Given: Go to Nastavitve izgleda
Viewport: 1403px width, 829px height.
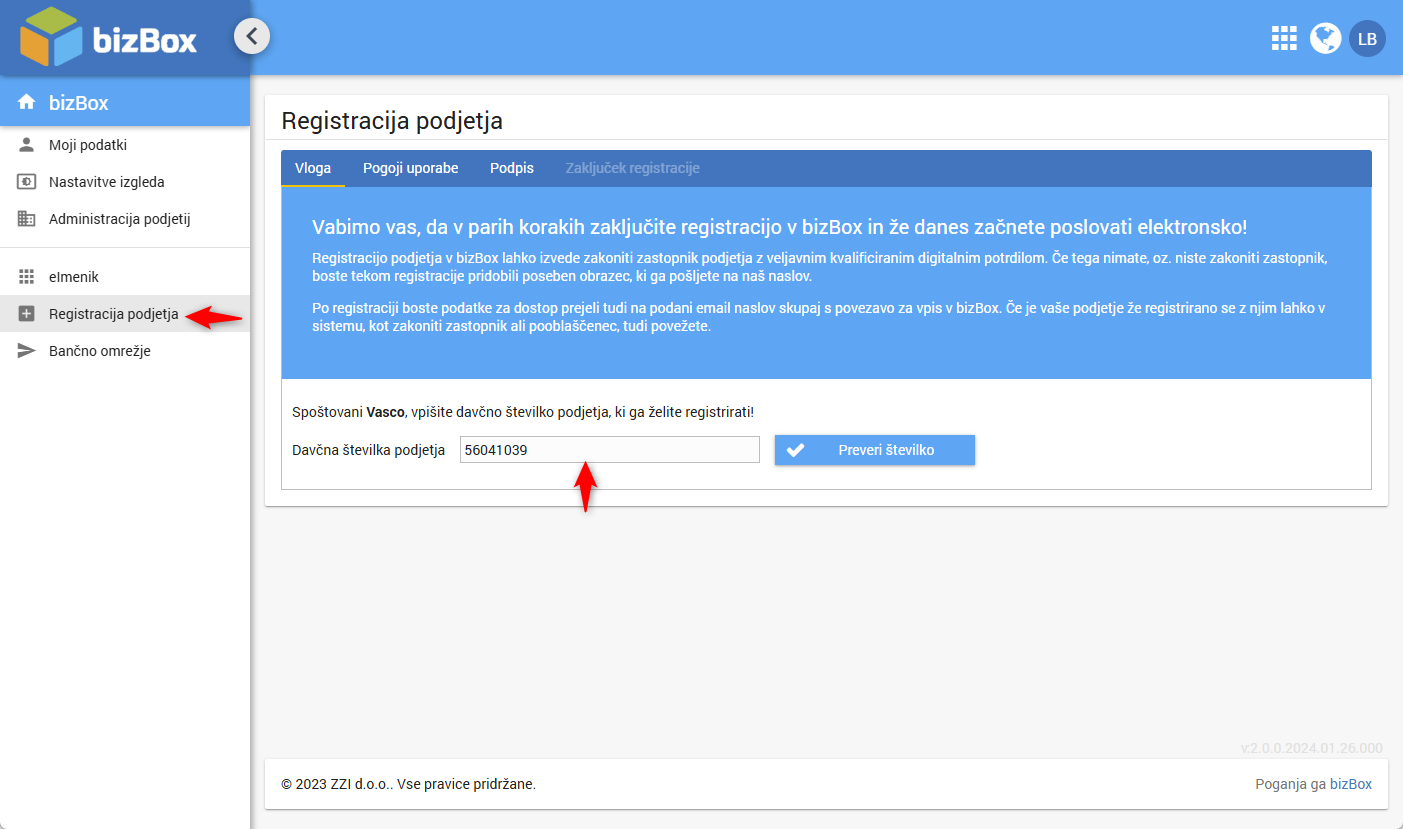Looking at the screenshot, I should [x=125, y=182].
